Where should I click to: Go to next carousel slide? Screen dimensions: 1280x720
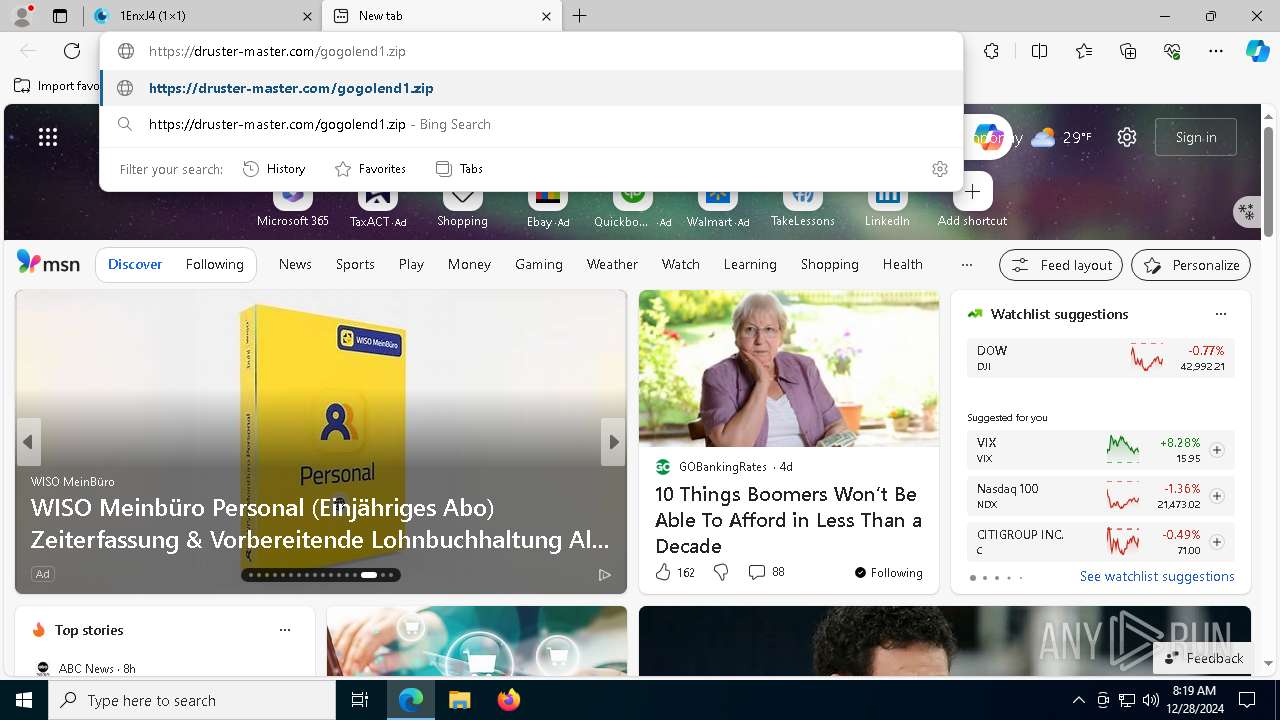click(613, 442)
